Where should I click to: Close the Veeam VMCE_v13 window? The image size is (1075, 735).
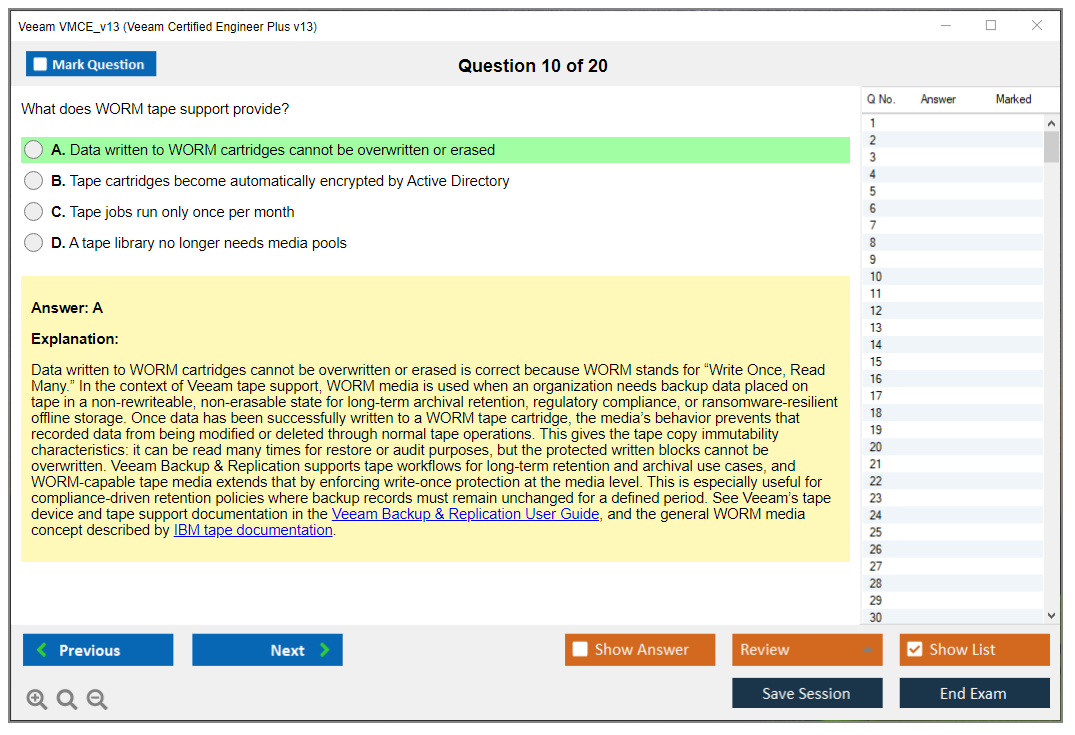(x=1037, y=25)
